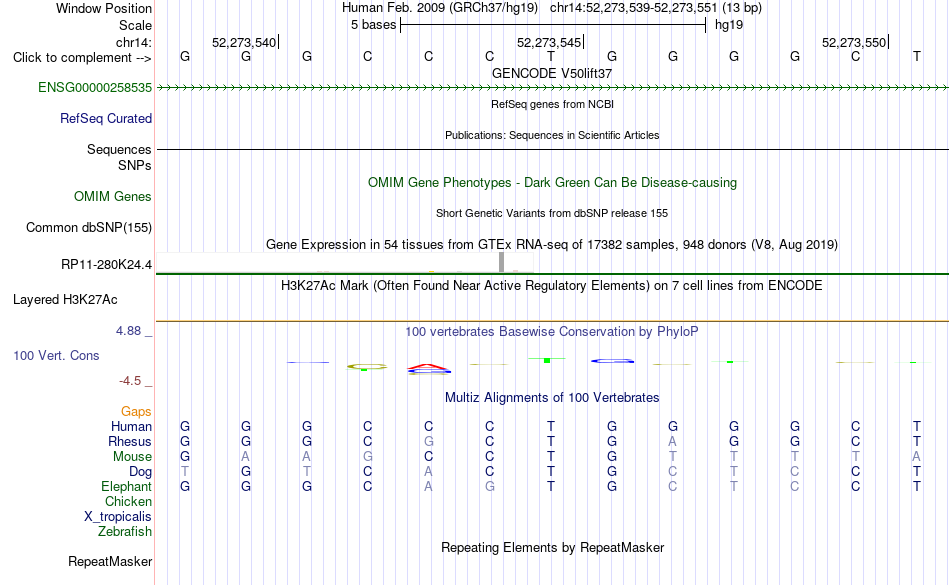Screen dimensions: 950x585
Task: Click 'Repeating Elements by RepeatMasker' title
Action: pyautogui.click(x=552, y=548)
